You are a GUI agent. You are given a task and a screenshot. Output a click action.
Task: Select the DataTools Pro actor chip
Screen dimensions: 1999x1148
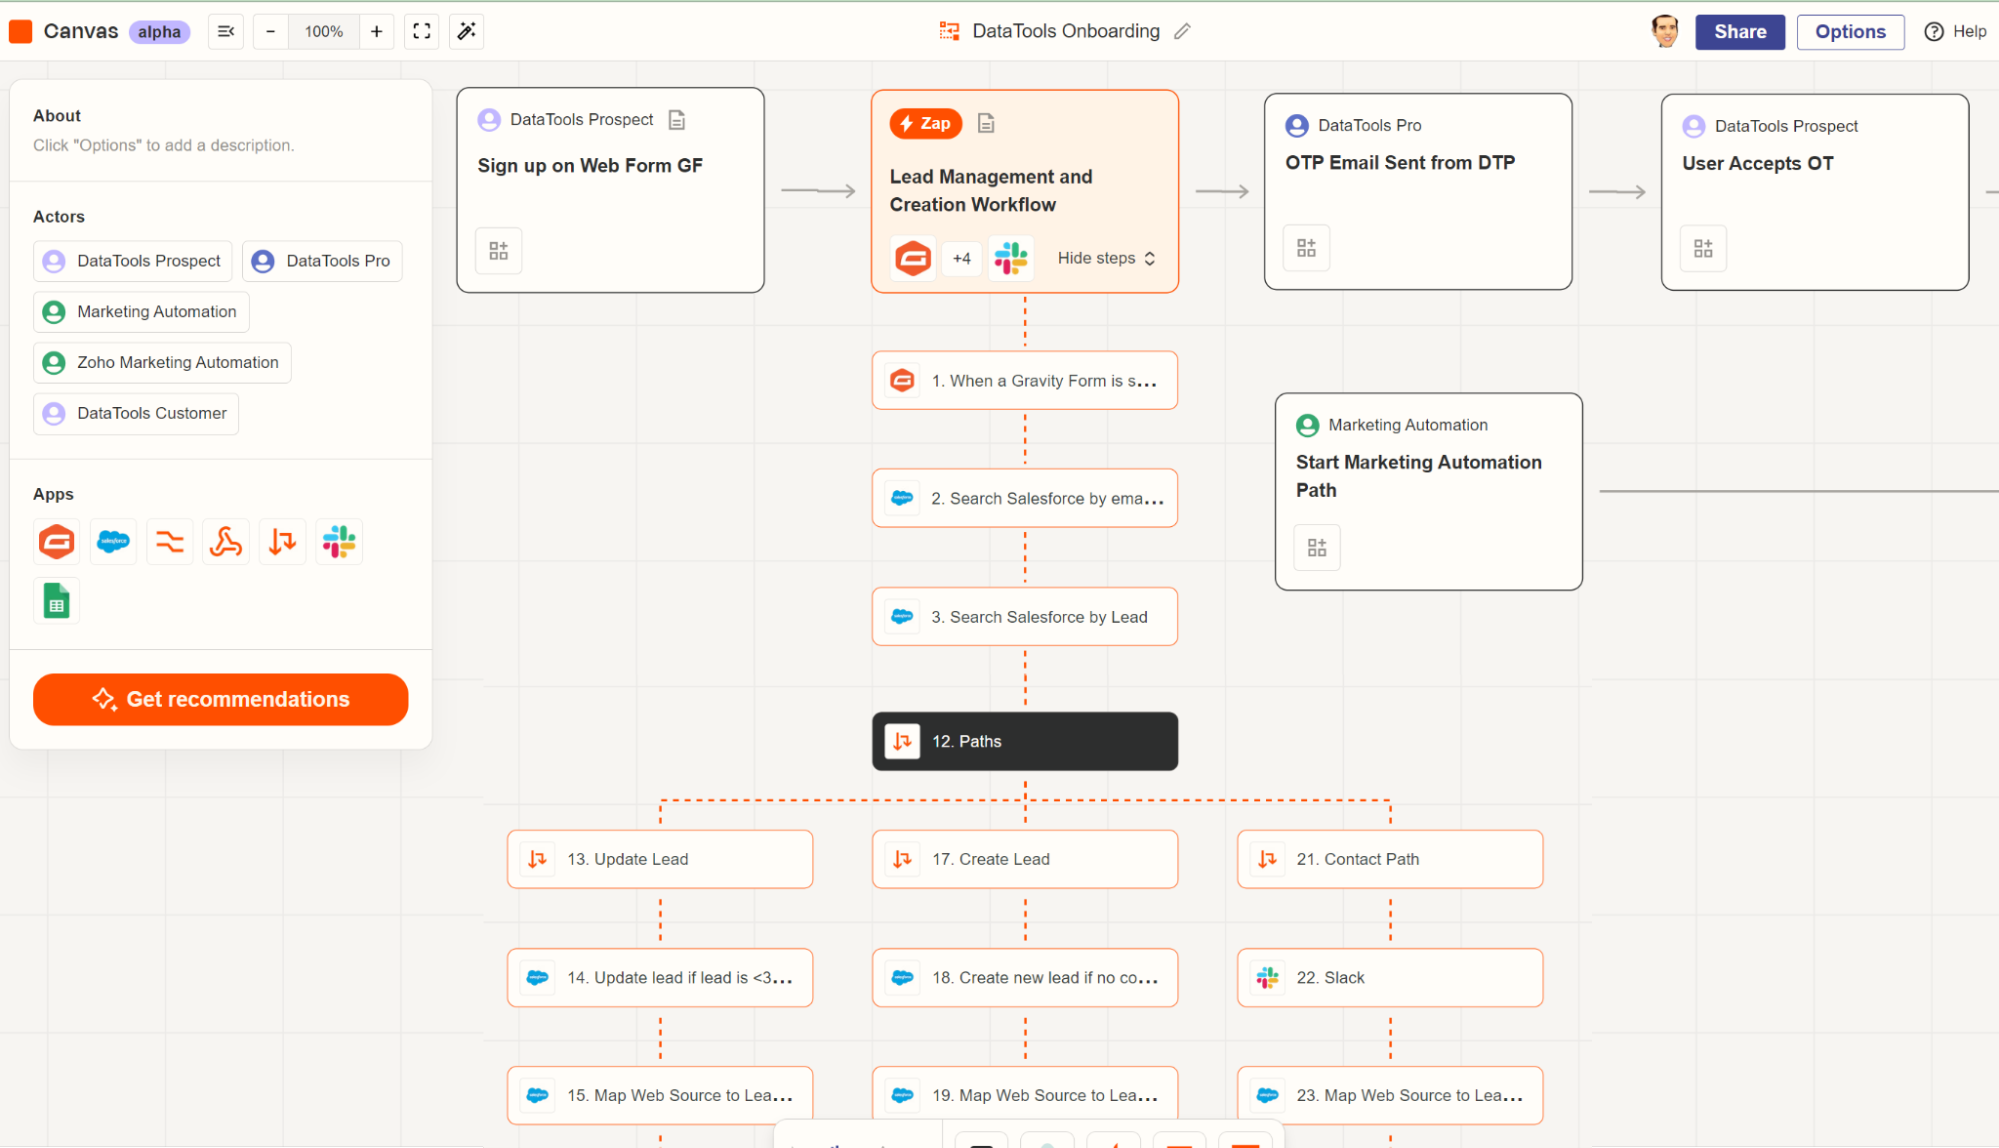click(x=322, y=261)
